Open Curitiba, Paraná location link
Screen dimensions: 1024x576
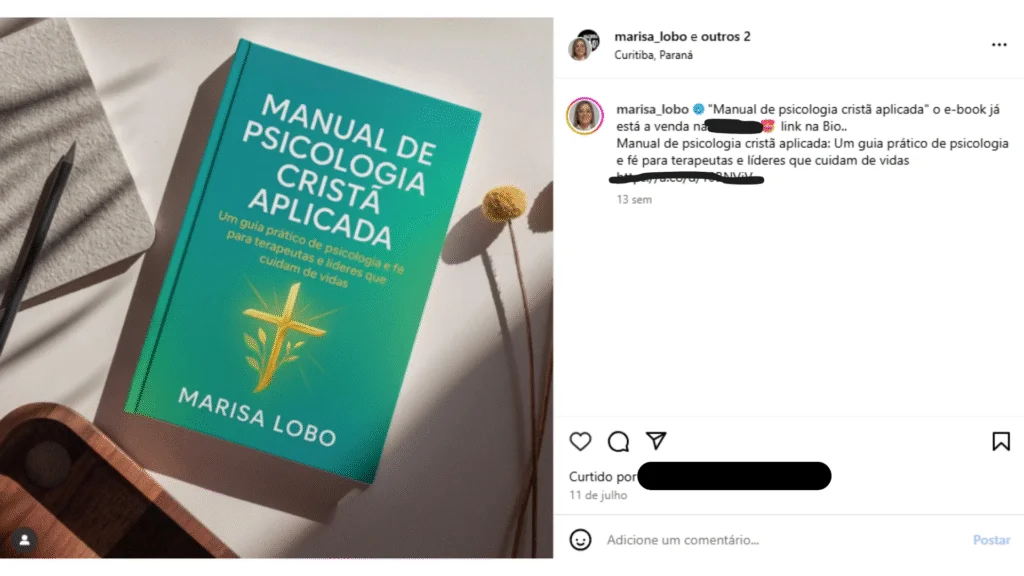coord(653,56)
